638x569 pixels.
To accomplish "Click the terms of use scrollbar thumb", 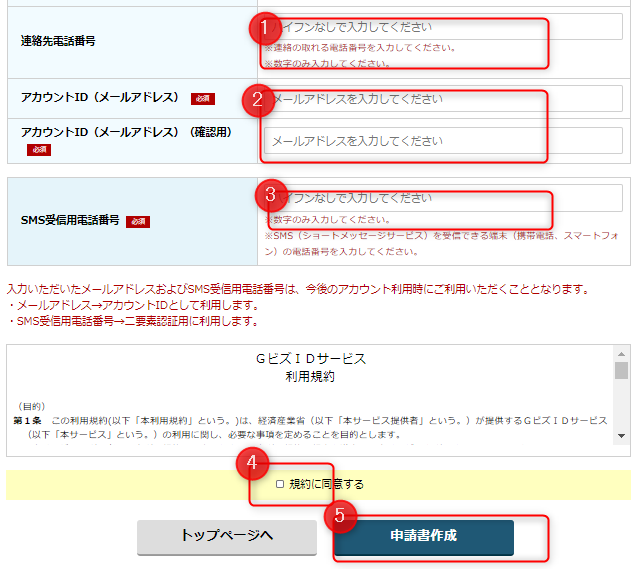I will 621,371.
